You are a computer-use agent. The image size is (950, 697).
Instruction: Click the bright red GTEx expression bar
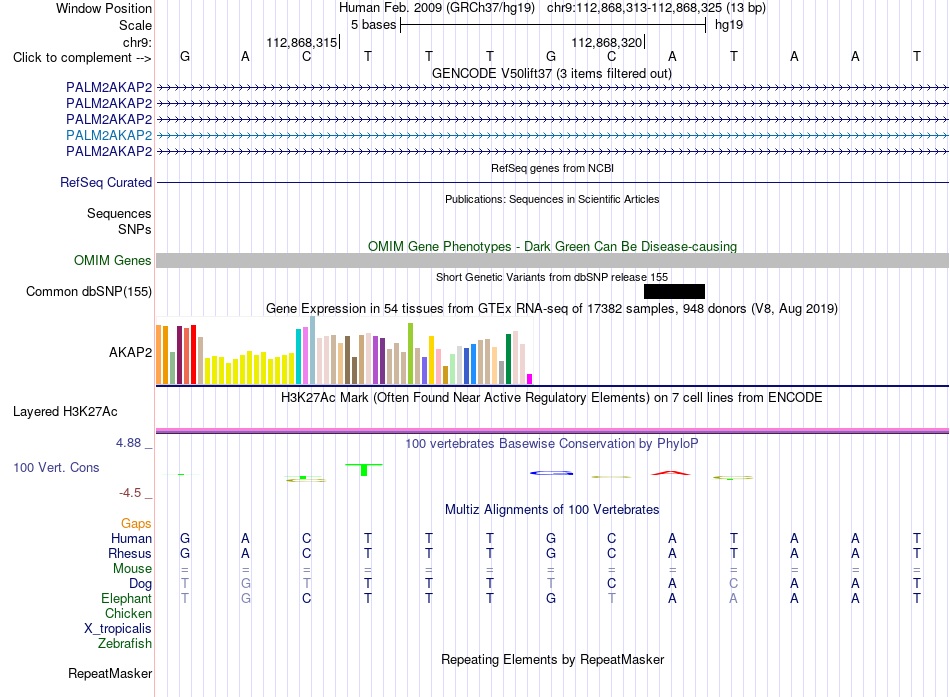pos(193,355)
